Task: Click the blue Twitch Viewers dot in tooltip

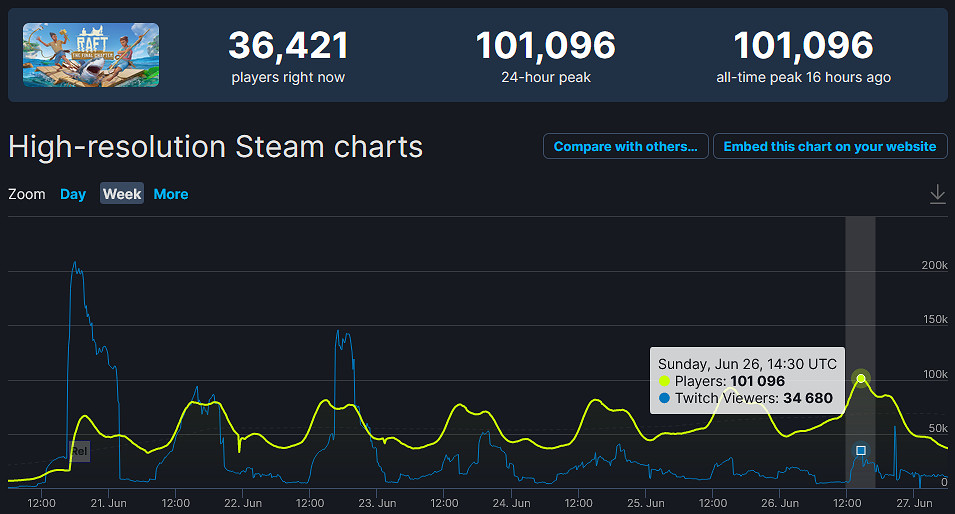Action: pyautogui.click(x=665, y=398)
